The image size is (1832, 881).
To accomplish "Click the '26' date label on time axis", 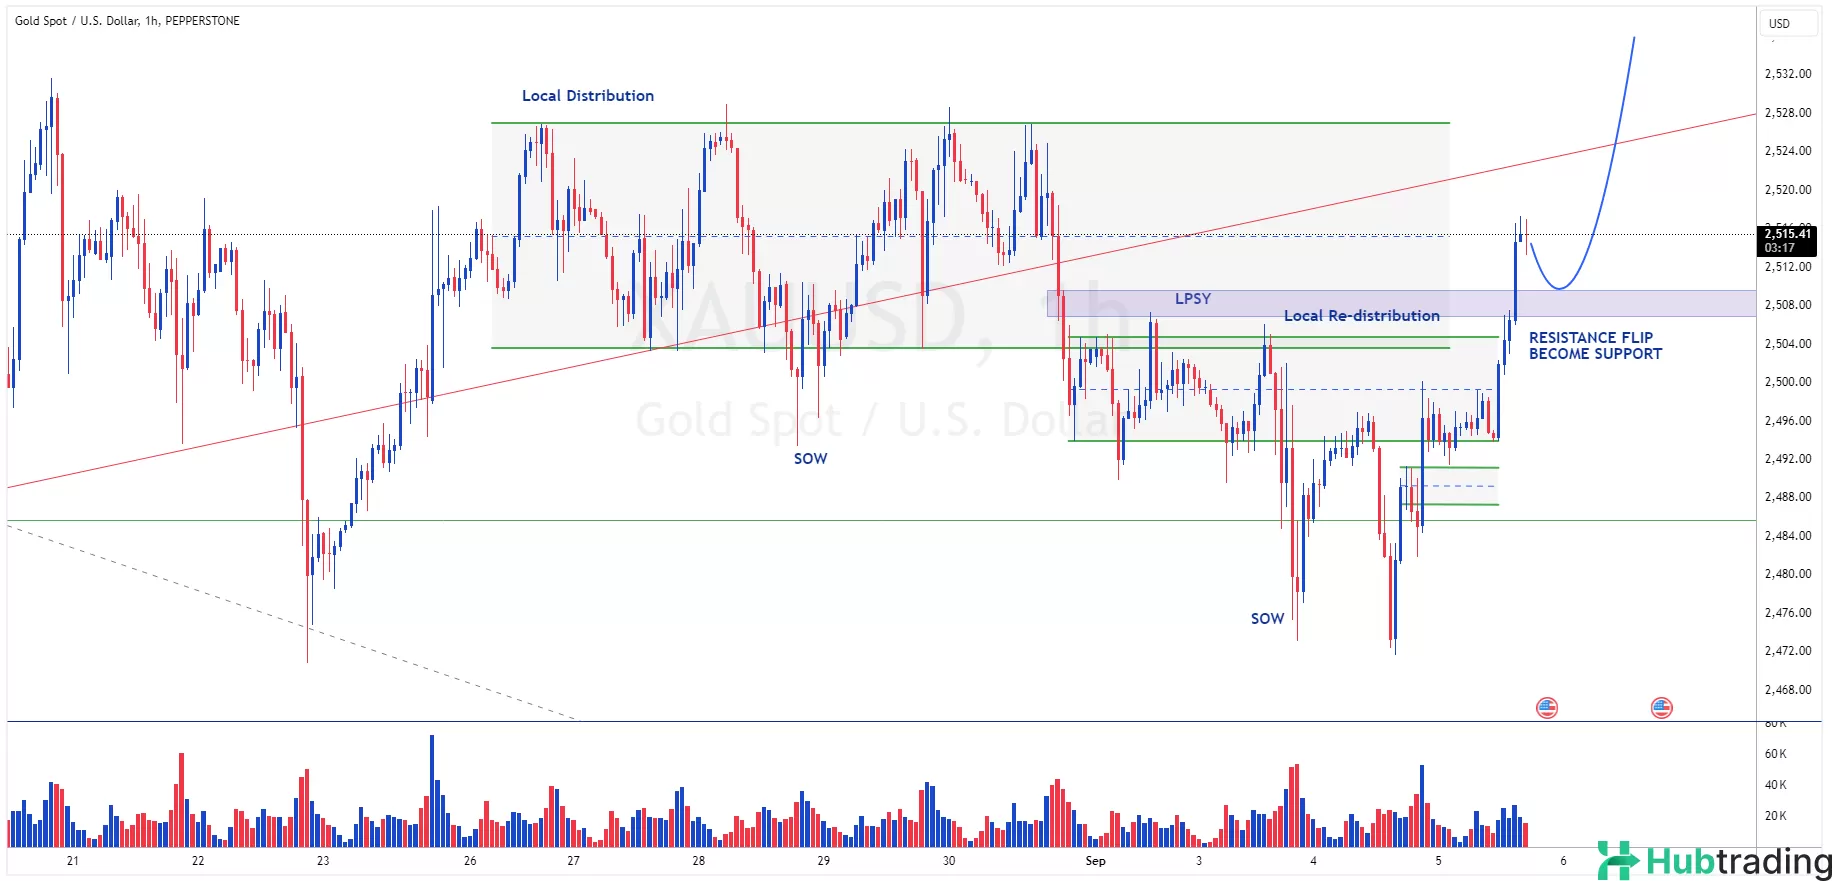I will [470, 861].
